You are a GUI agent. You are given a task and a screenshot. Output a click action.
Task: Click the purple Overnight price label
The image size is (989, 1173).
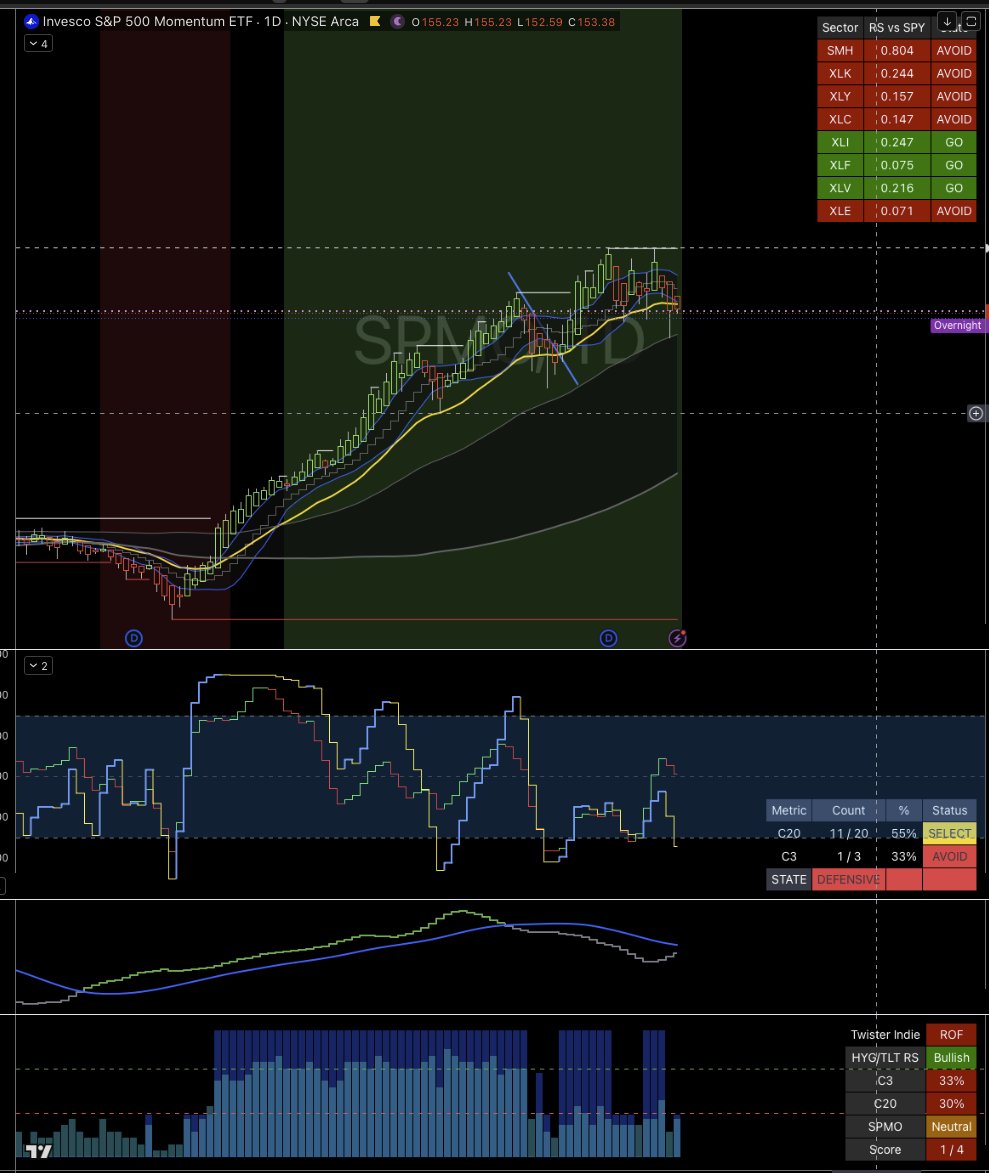(x=957, y=325)
